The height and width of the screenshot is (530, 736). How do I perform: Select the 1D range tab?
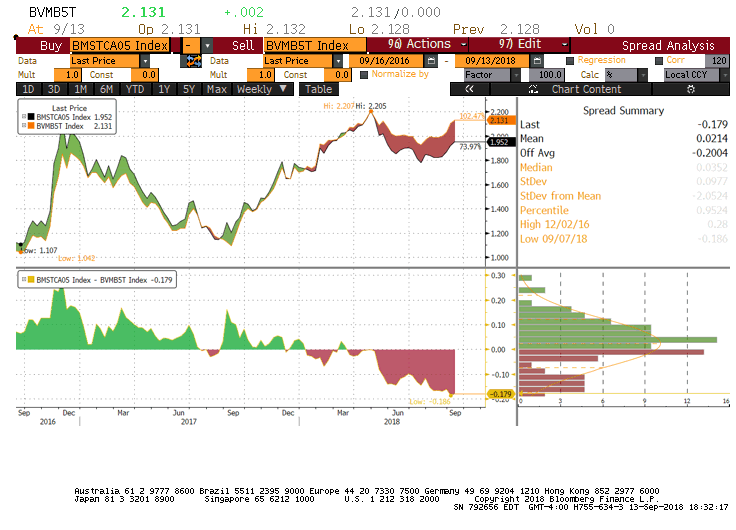29,89
